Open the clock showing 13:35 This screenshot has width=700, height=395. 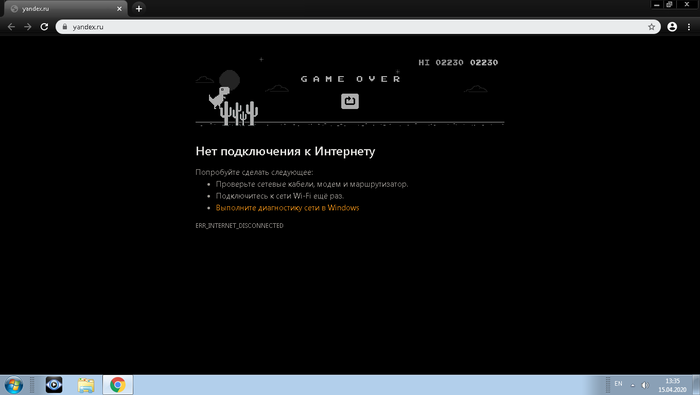click(x=672, y=385)
